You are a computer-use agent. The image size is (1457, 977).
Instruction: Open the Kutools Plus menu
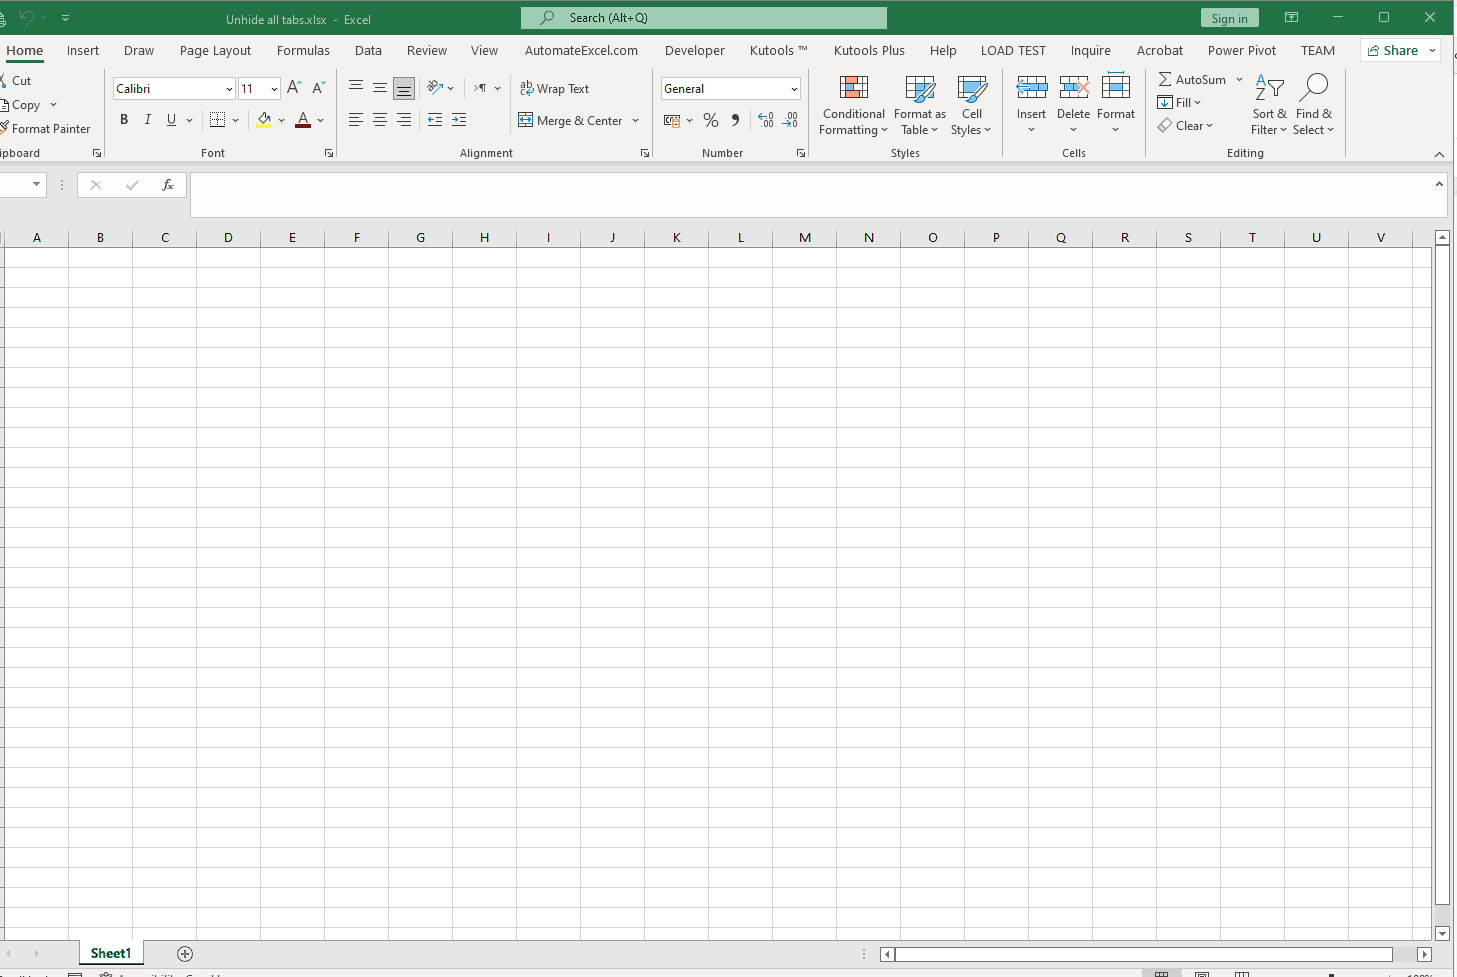click(x=868, y=50)
